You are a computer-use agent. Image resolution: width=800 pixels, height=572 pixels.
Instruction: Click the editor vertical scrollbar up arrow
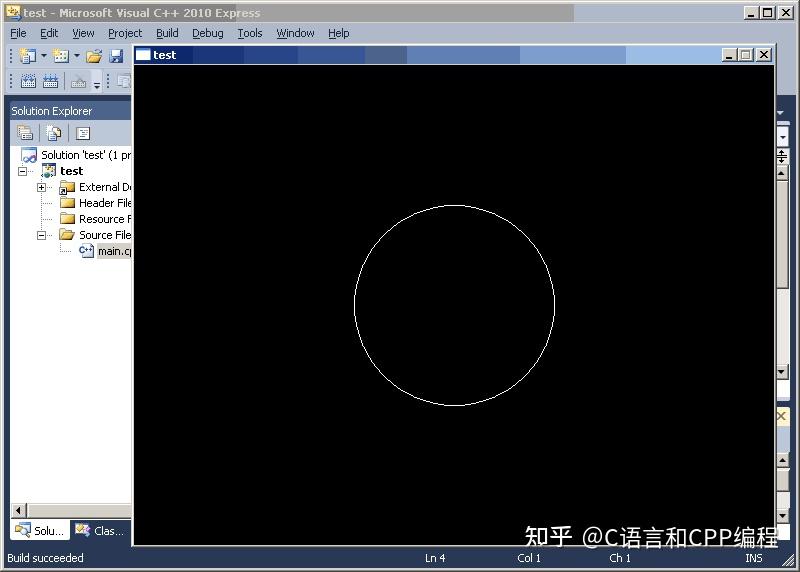[x=782, y=174]
